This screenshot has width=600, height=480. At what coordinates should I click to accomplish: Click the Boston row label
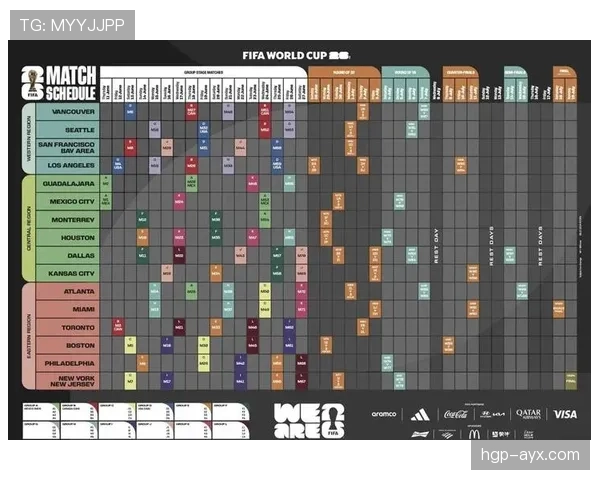pos(68,345)
